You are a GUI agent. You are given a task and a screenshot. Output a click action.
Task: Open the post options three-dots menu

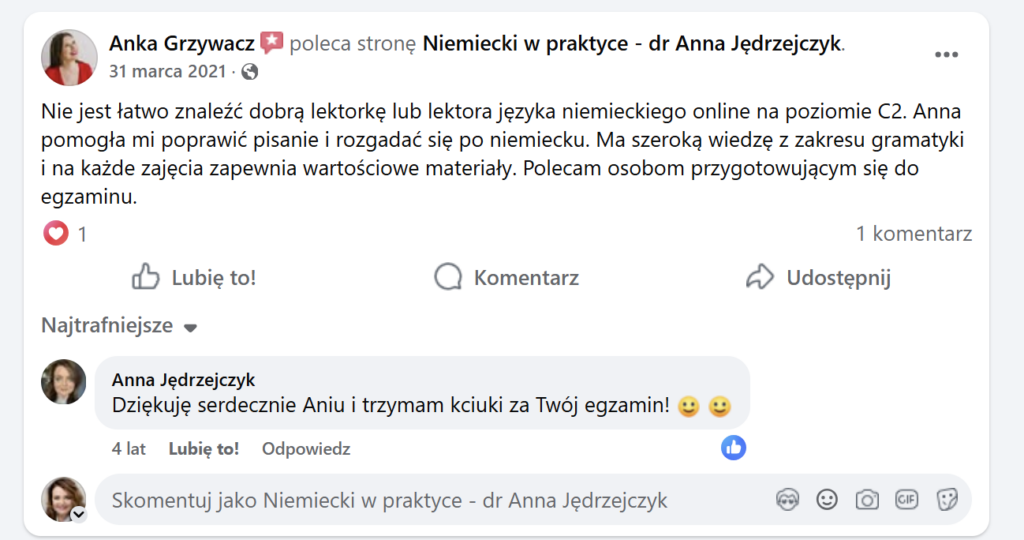click(946, 54)
